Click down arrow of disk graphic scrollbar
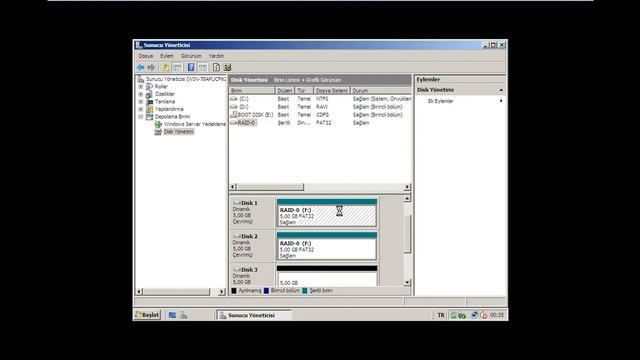Screen dimensions: 640x360 click(x=407, y=282)
